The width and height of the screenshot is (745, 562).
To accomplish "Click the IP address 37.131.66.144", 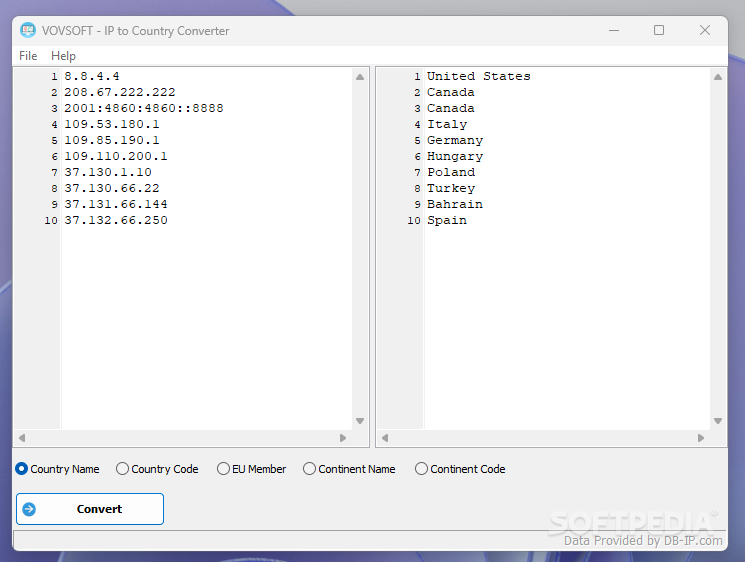I will tap(116, 204).
